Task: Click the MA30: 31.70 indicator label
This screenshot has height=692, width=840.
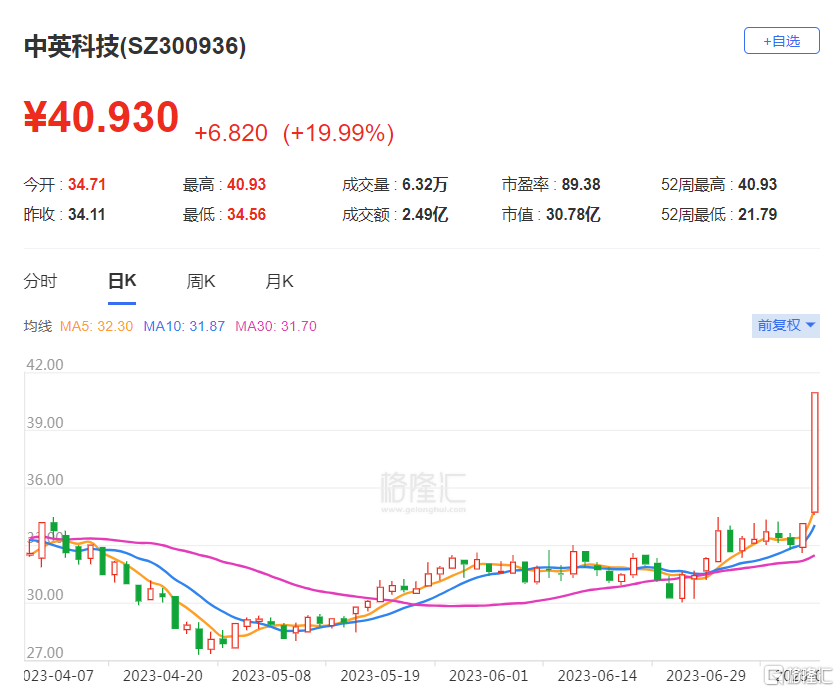Action: tap(276, 326)
